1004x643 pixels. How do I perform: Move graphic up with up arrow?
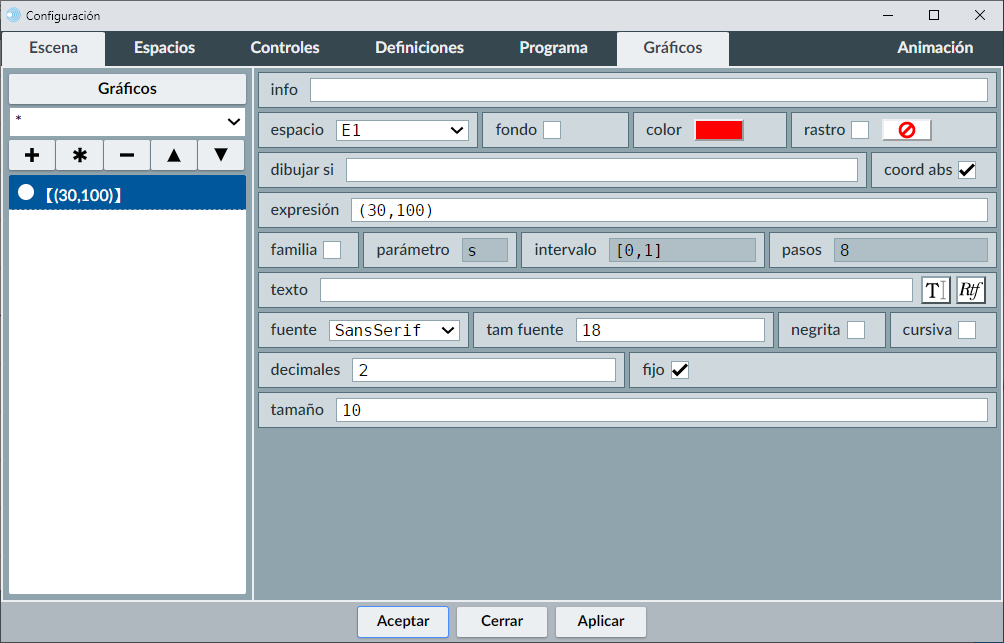pos(174,155)
